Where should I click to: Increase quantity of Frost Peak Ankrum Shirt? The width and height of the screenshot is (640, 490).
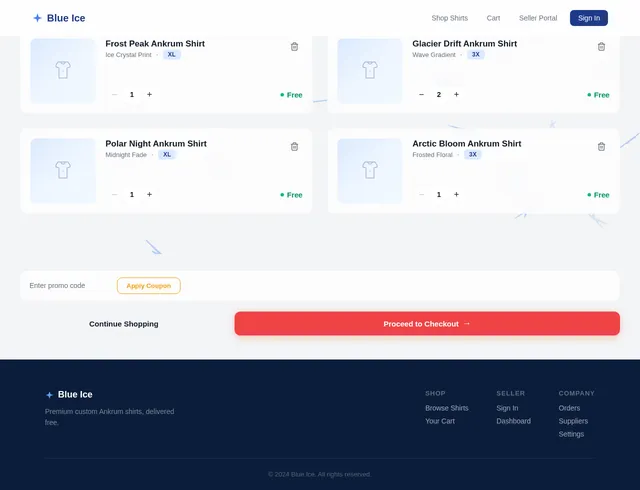tap(149, 94)
